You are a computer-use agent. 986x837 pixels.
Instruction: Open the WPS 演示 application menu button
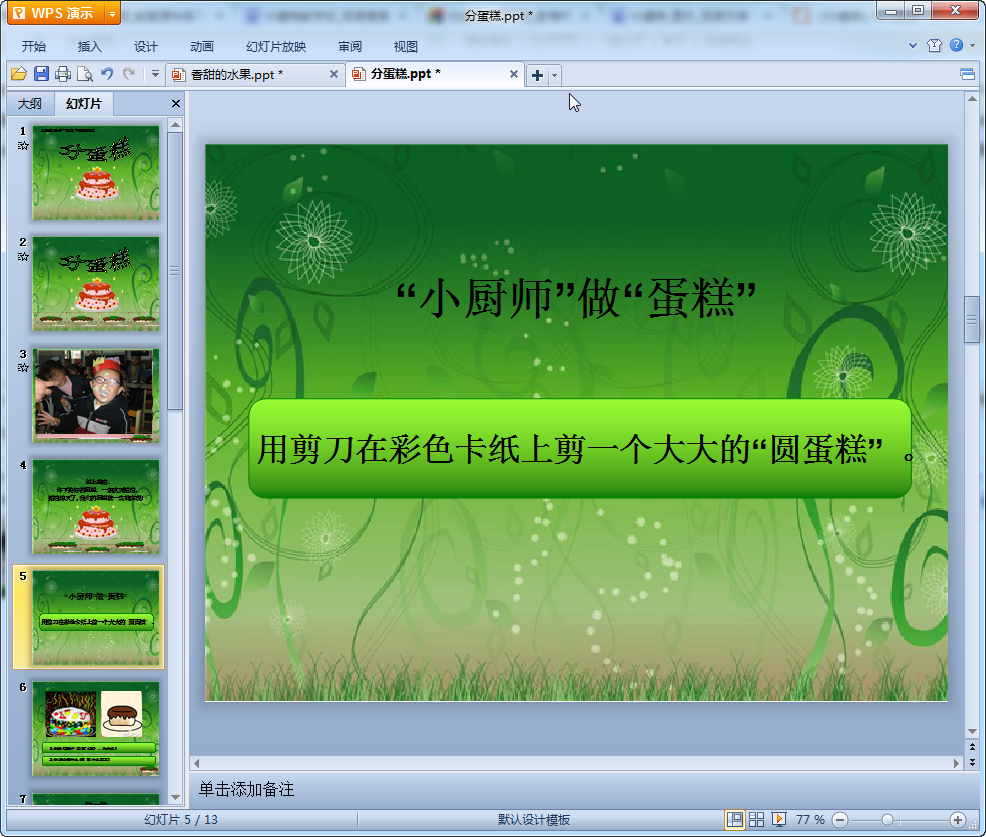[x=55, y=13]
